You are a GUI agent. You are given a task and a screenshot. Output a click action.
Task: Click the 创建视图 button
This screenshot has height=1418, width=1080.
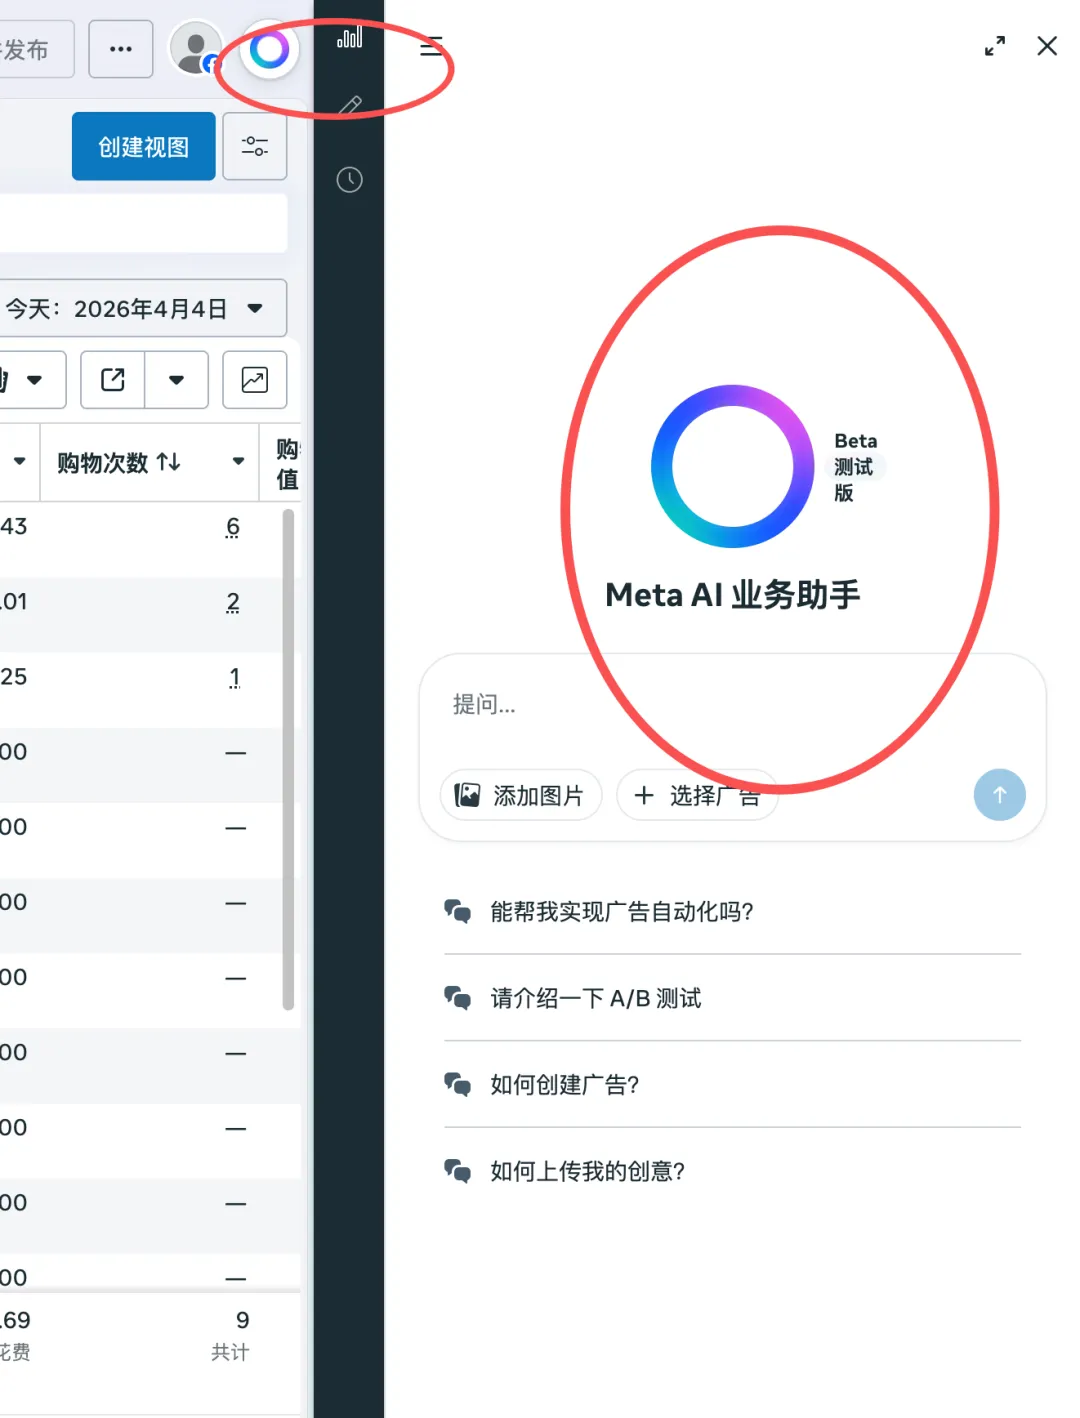point(144,146)
